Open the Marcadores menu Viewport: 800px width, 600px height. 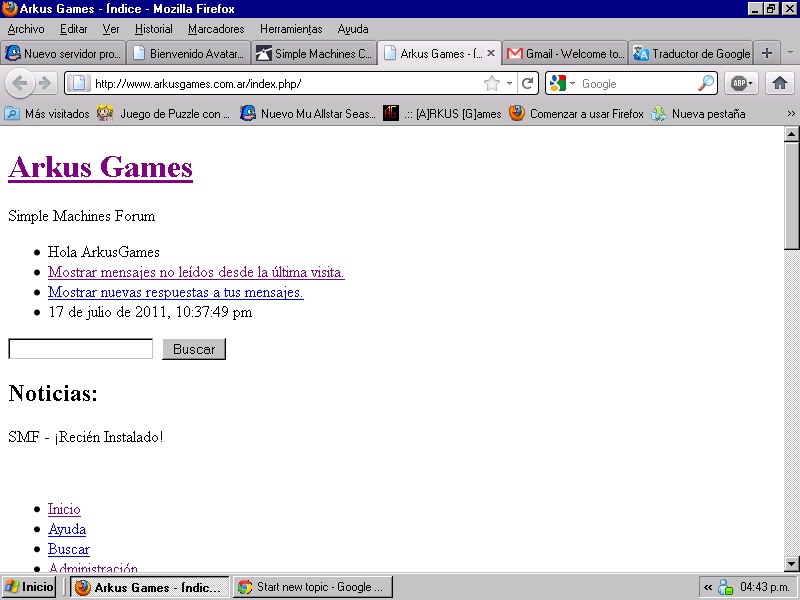point(216,29)
